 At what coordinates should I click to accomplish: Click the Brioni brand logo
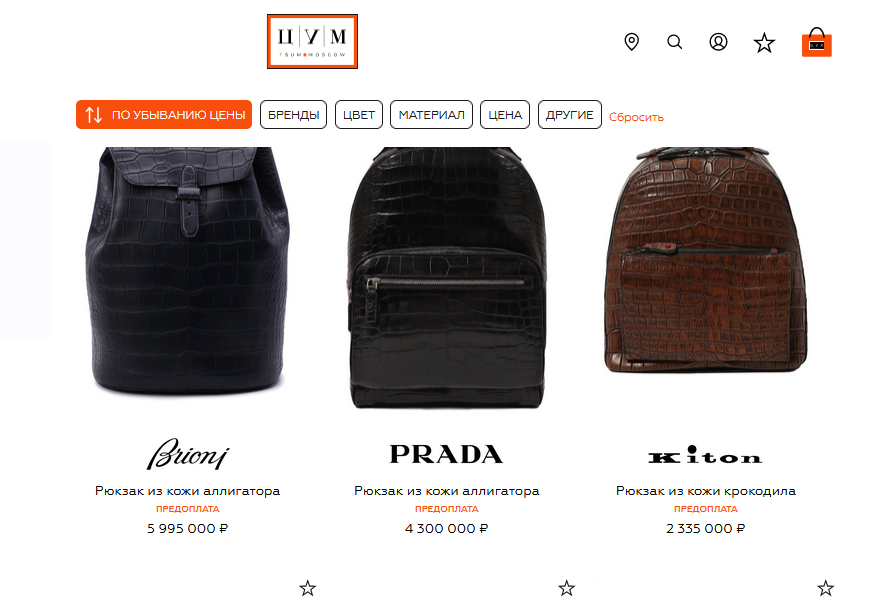pos(188,455)
